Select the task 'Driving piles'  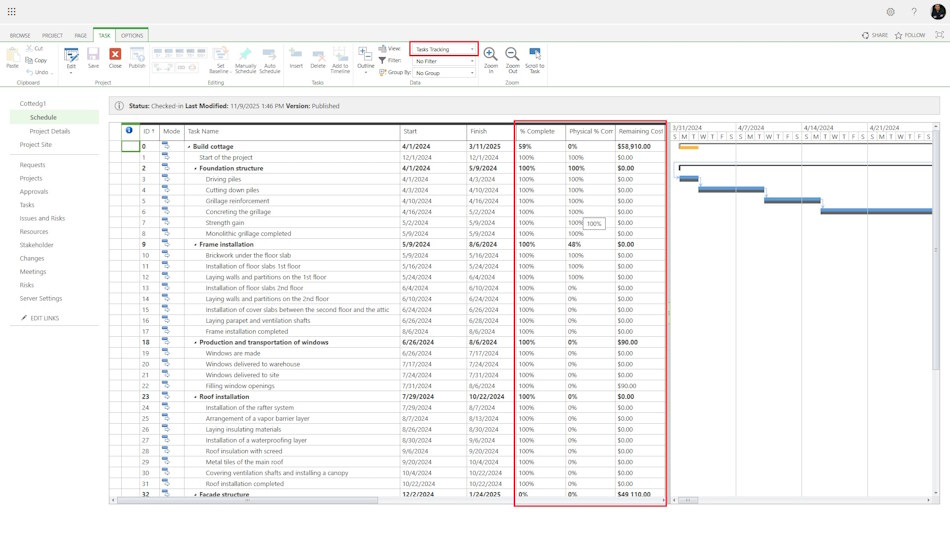point(223,179)
